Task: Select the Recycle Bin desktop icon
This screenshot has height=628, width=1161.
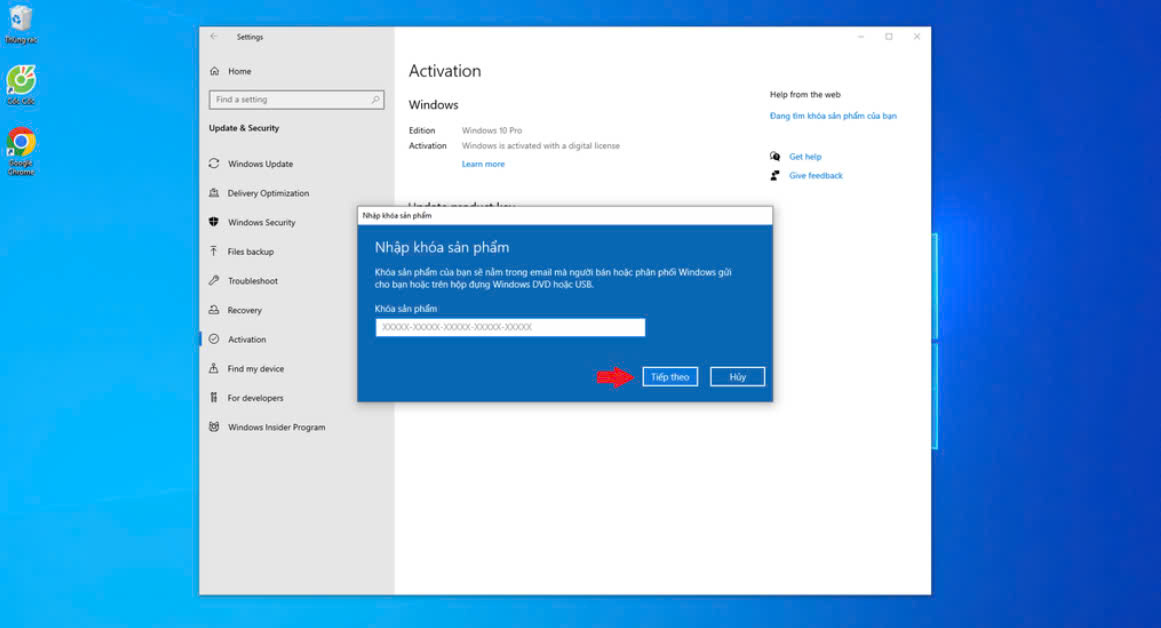Action: [x=21, y=24]
